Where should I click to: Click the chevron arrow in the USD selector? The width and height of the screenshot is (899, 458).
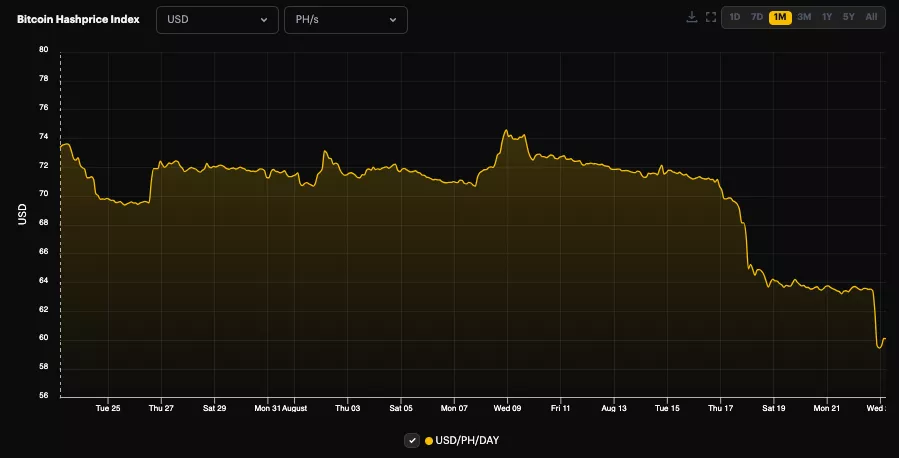pos(264,20)
